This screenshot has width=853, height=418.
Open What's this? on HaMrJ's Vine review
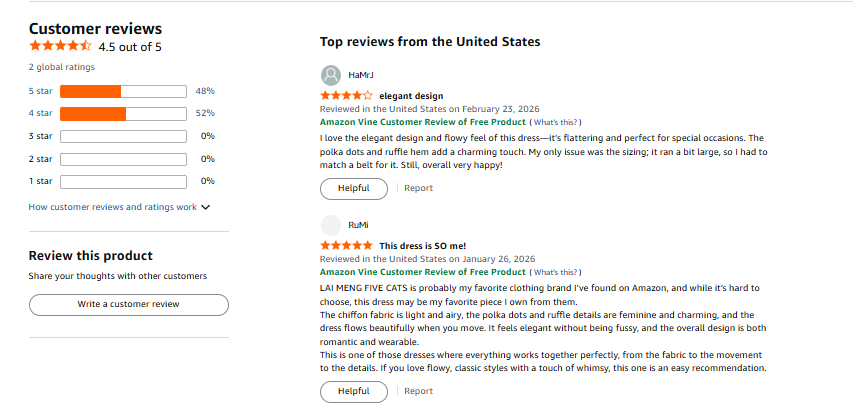pos(554,122)
